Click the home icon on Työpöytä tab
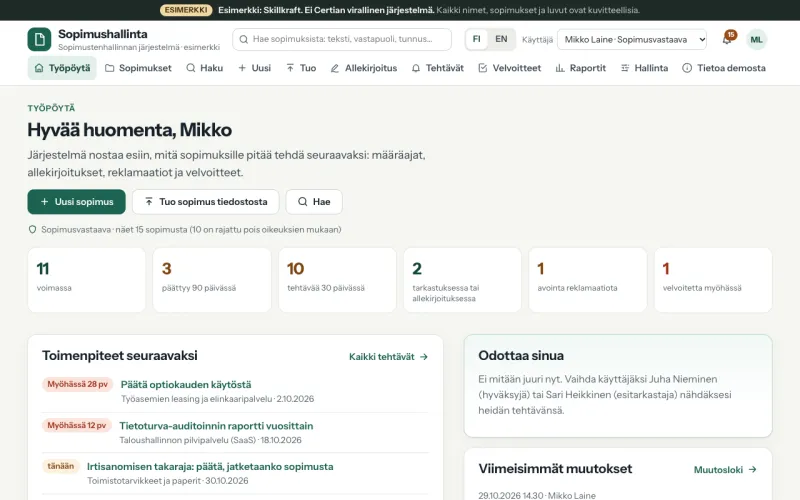Image resolution: width=800 pixels, height=500 pixels. [x=39, y=68]
